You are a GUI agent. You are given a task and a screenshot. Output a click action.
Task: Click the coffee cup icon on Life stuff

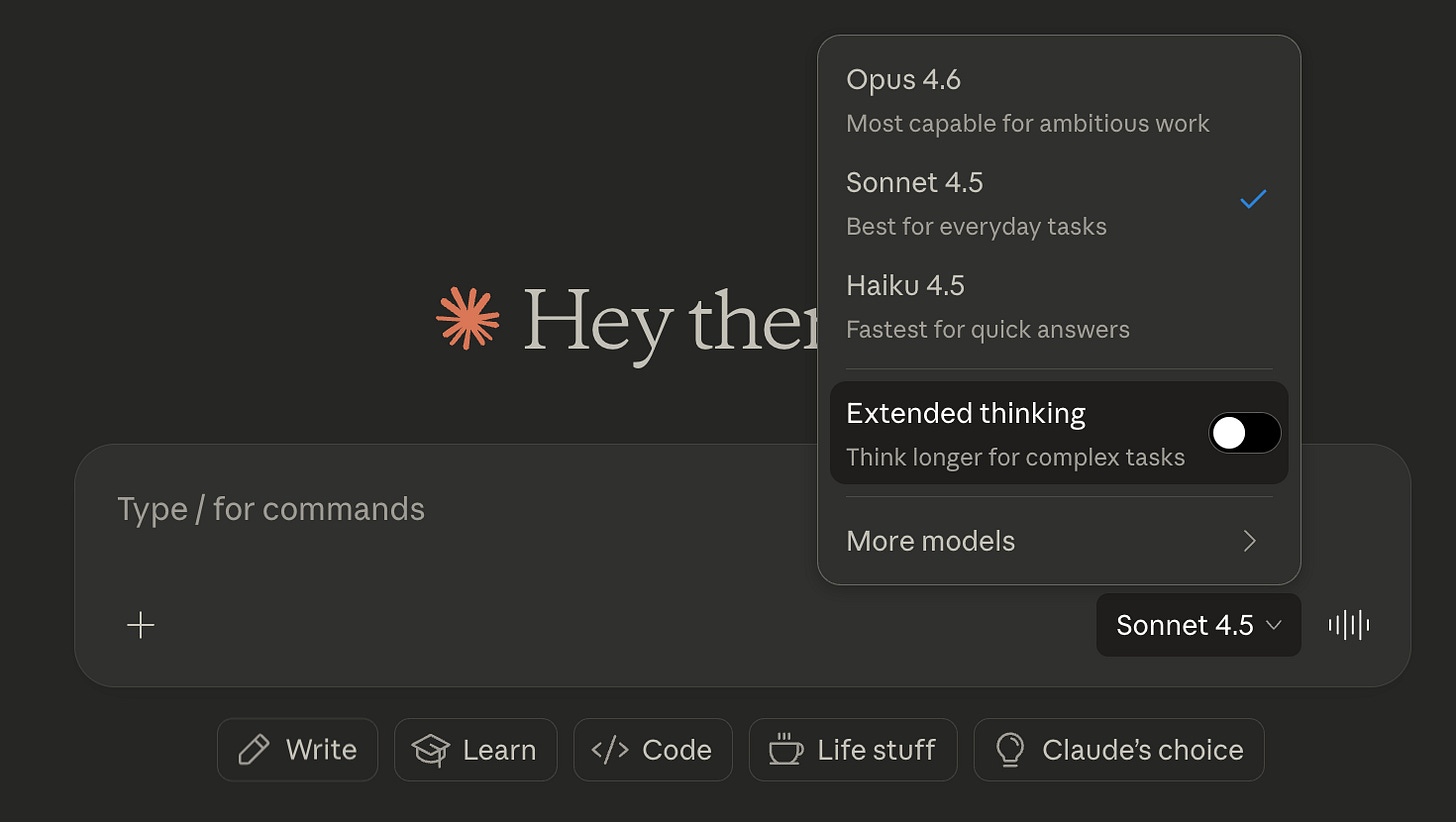pos(786,750)
